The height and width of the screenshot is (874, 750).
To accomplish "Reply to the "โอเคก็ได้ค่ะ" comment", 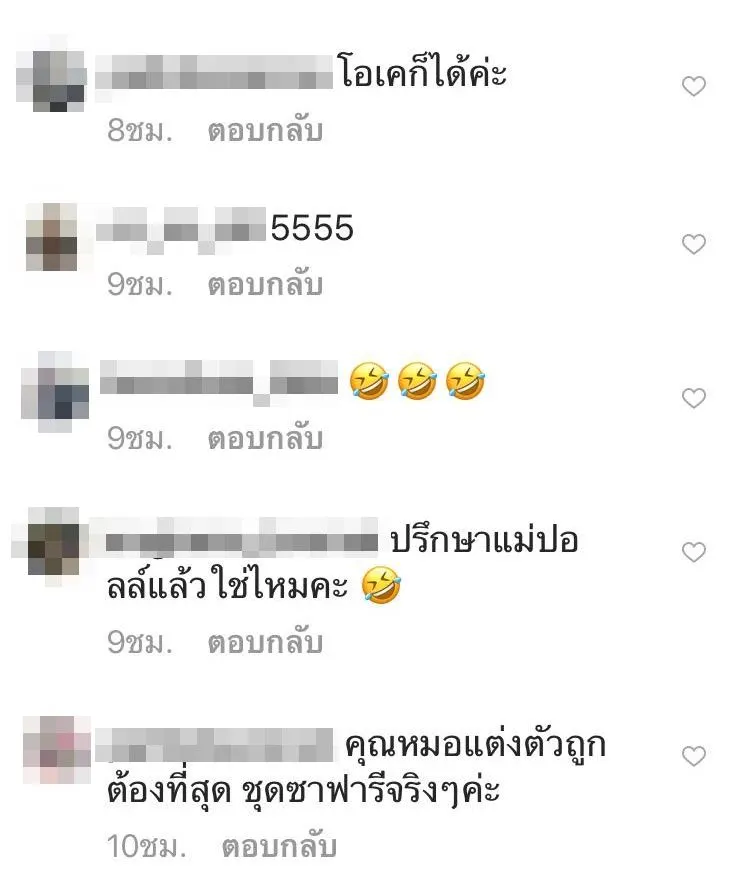I will tap(265, 132).
